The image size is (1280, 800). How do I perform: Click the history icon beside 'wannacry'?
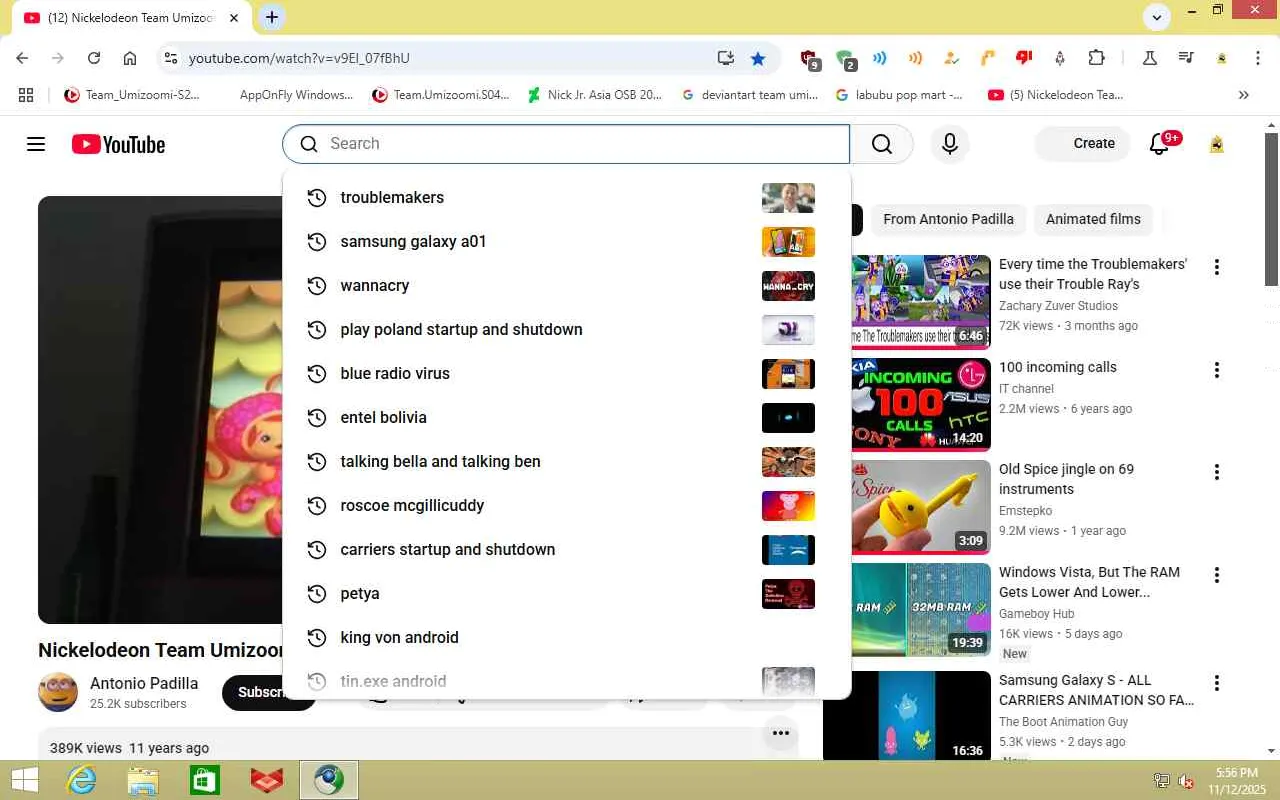click(x=316, y=286)
